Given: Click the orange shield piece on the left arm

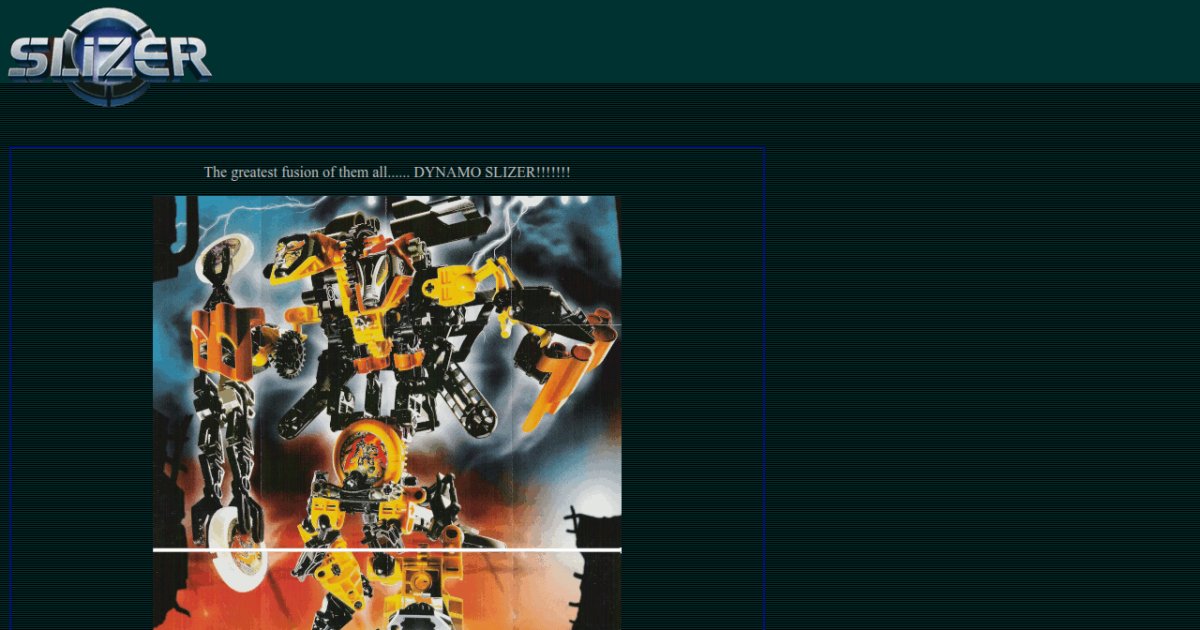Looking at the screenshot, I should (222, 341).
